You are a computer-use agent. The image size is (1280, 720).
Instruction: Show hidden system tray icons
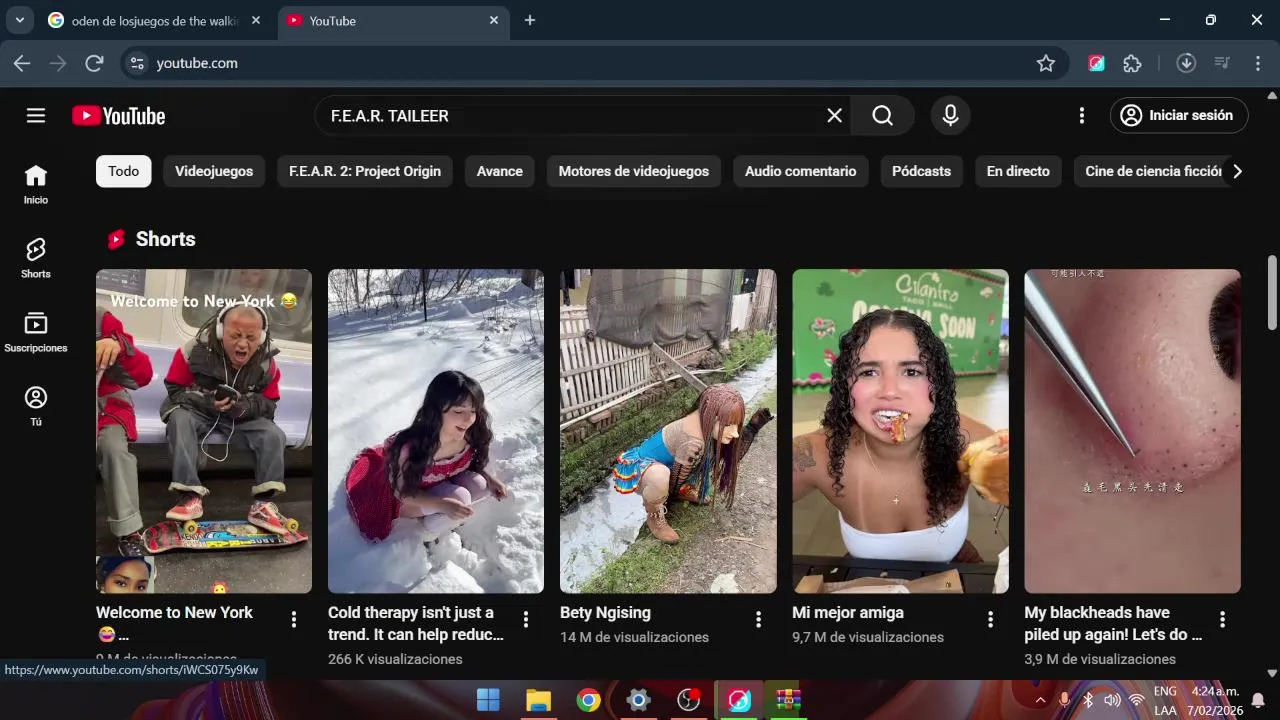click(1040, 700)
